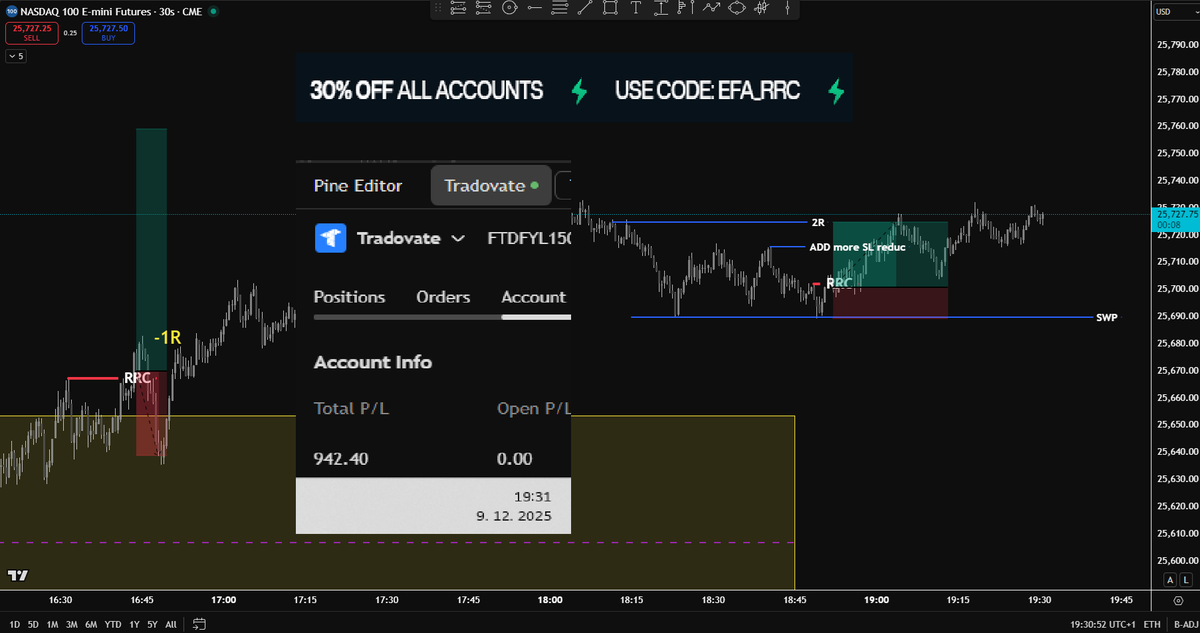This screenshot has height=633, width=1200.
Task: Click the Account Info heading
Action: pyautogui.click(x=373, y=362)
